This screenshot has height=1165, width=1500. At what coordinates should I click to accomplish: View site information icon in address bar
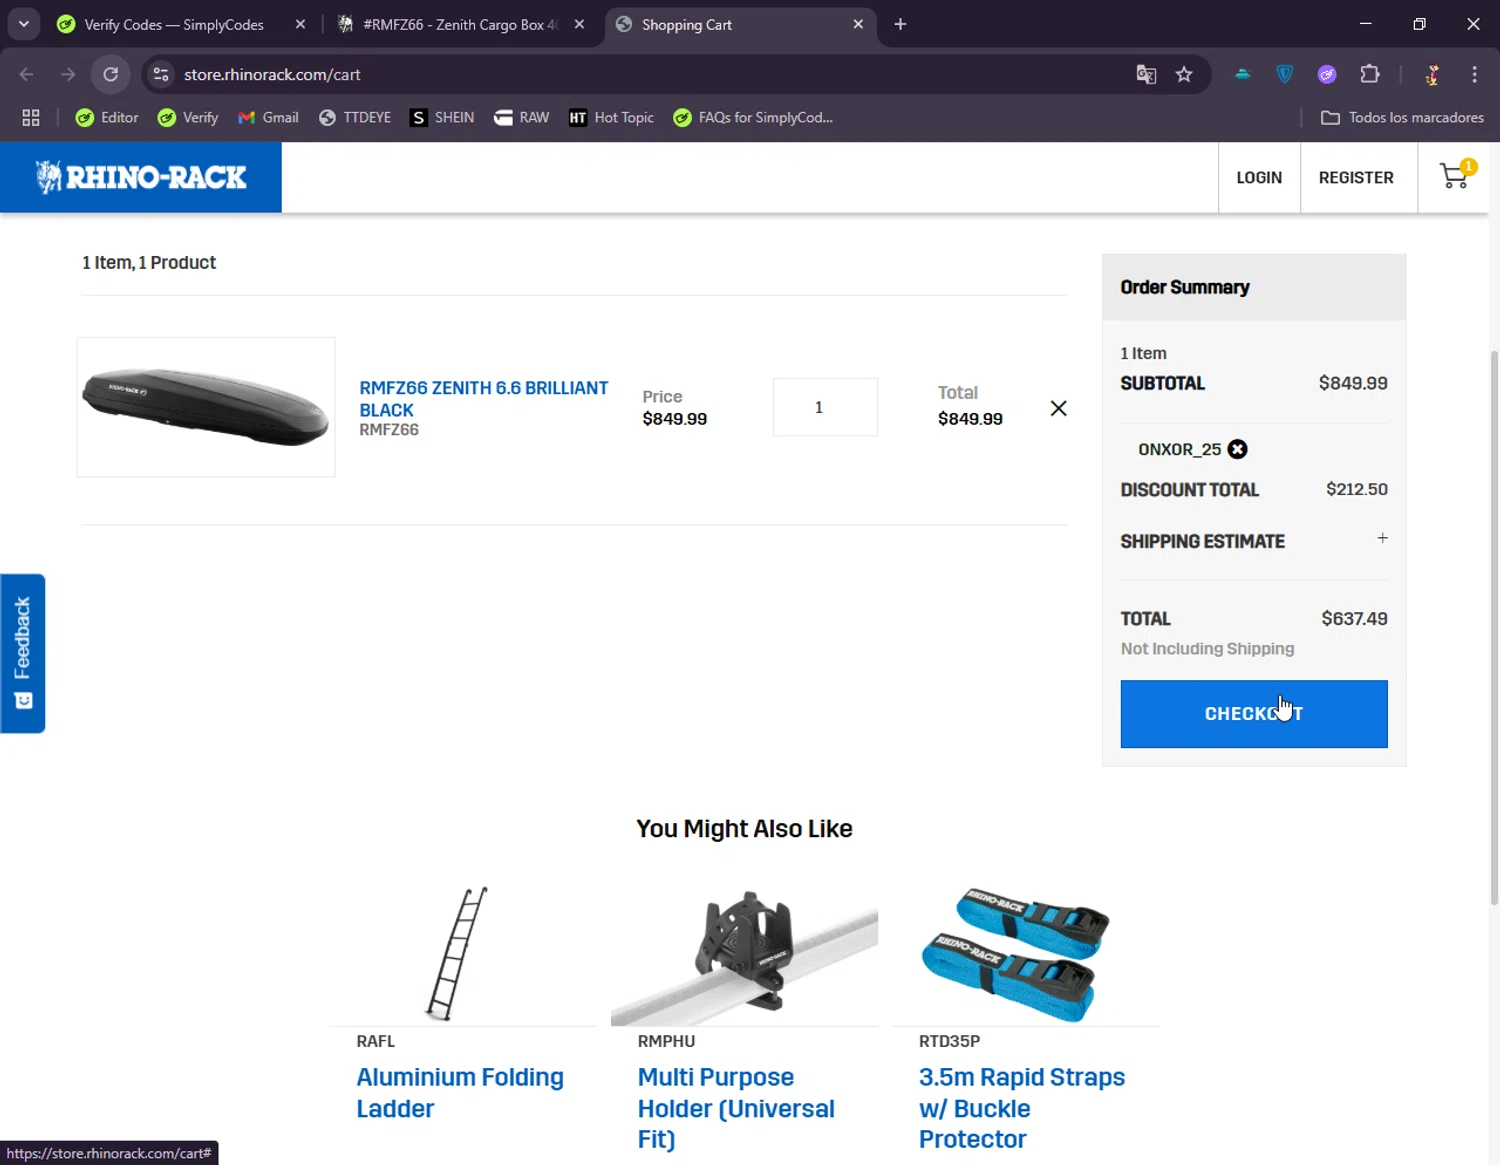[x=161, y=74]
